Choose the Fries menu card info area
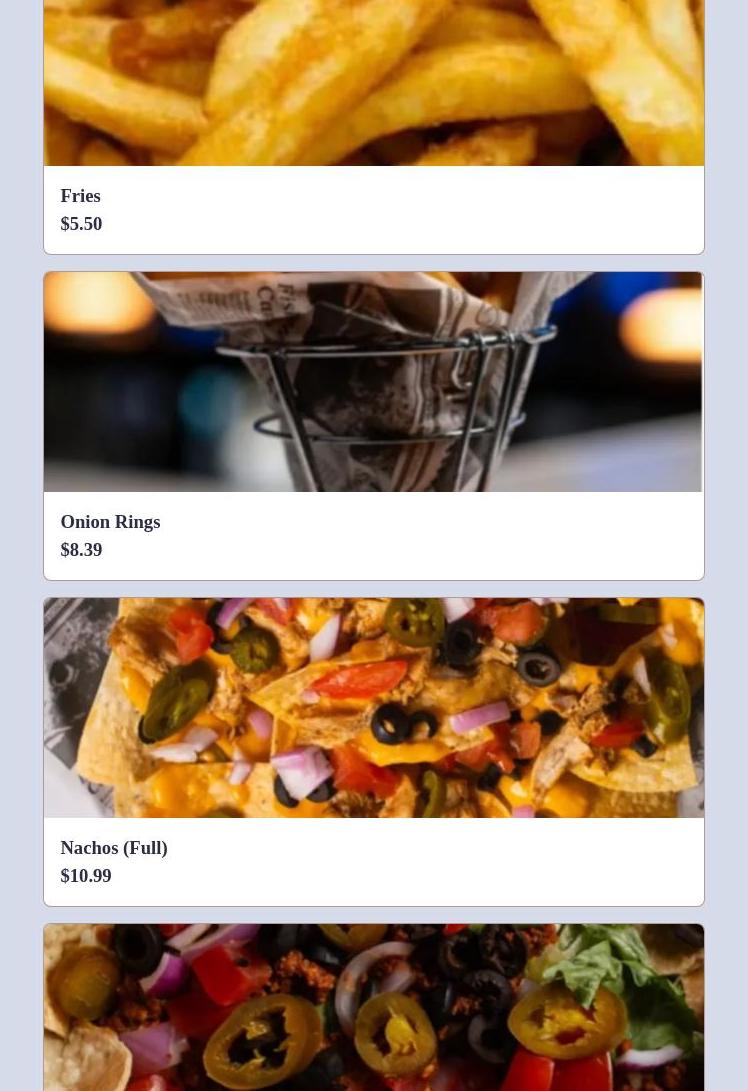The image size is (748, 1091). [x=374, y=210]
